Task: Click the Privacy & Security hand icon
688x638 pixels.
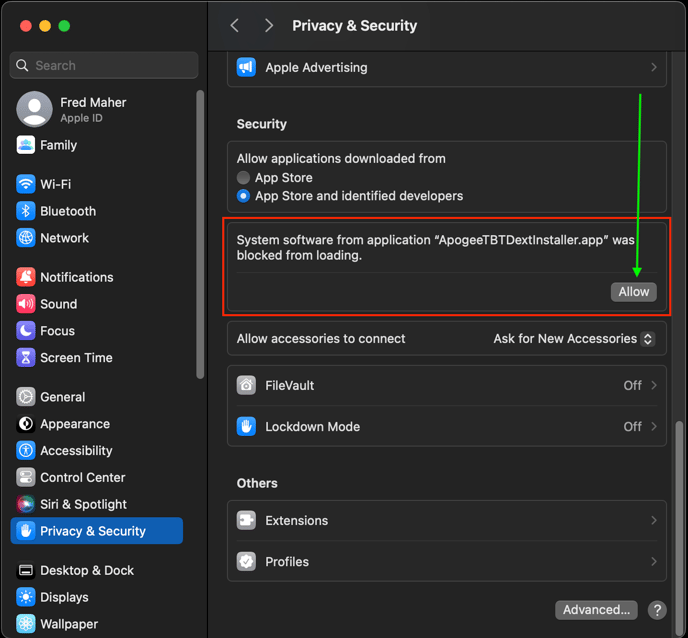Action: [25, 531]
